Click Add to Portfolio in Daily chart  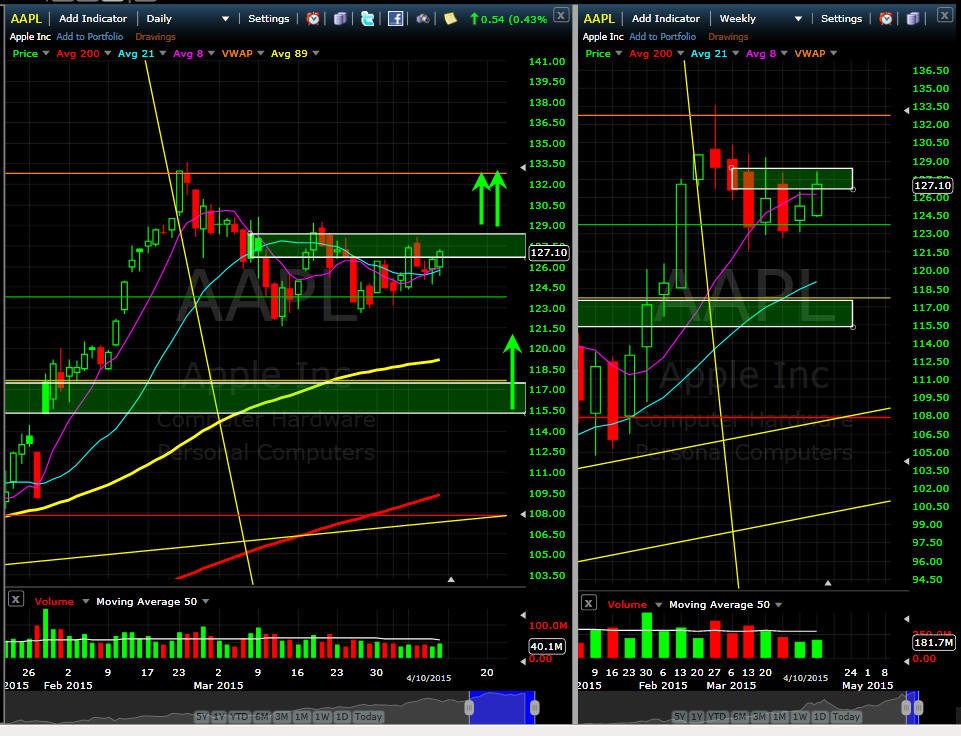pos(89,37)
